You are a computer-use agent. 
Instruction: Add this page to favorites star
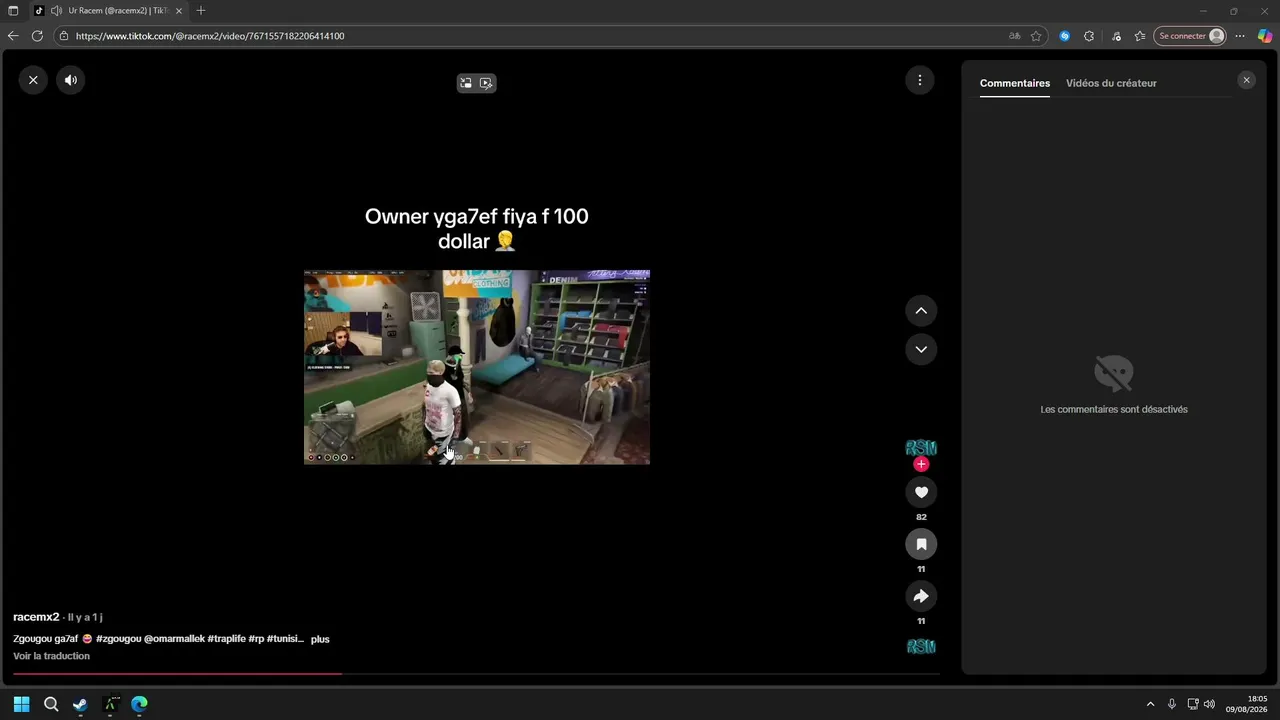(x=1037, y=36)
